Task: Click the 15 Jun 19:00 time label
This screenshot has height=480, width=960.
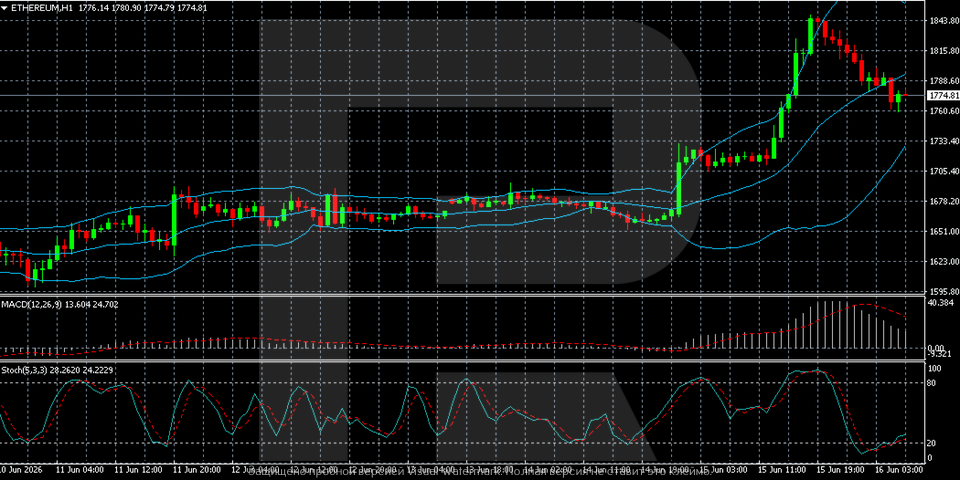Action: 841,470
